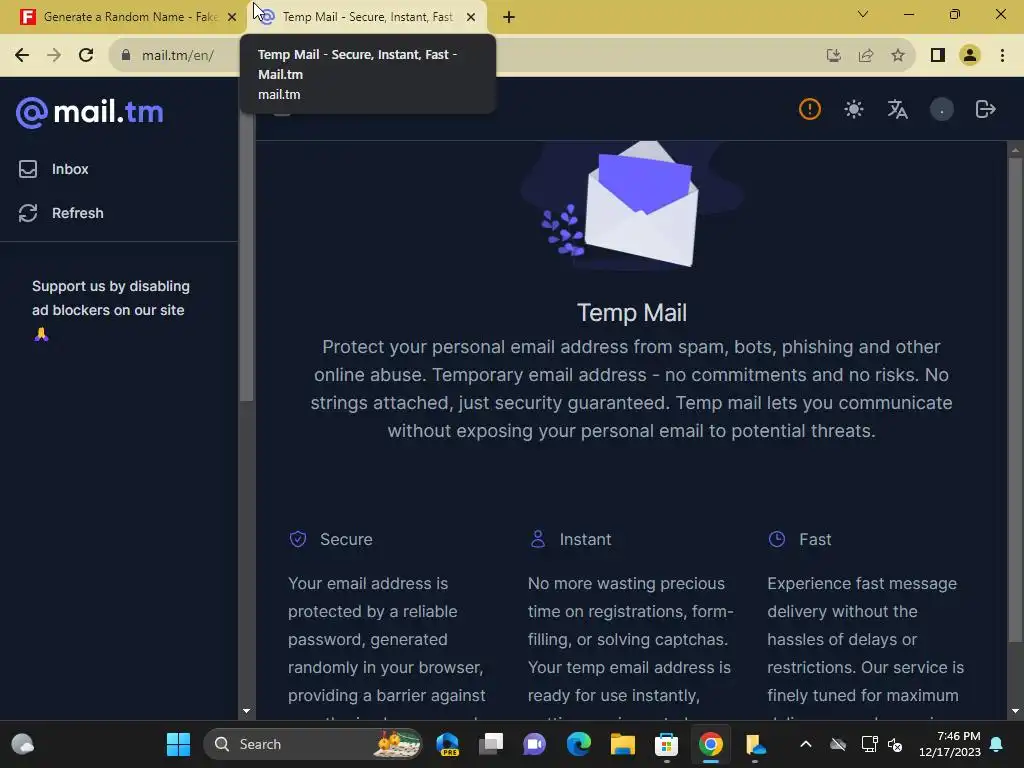Viewport: 1024px width, 768px height.
Task: Reload the current page
Action: tap(86, 55)
